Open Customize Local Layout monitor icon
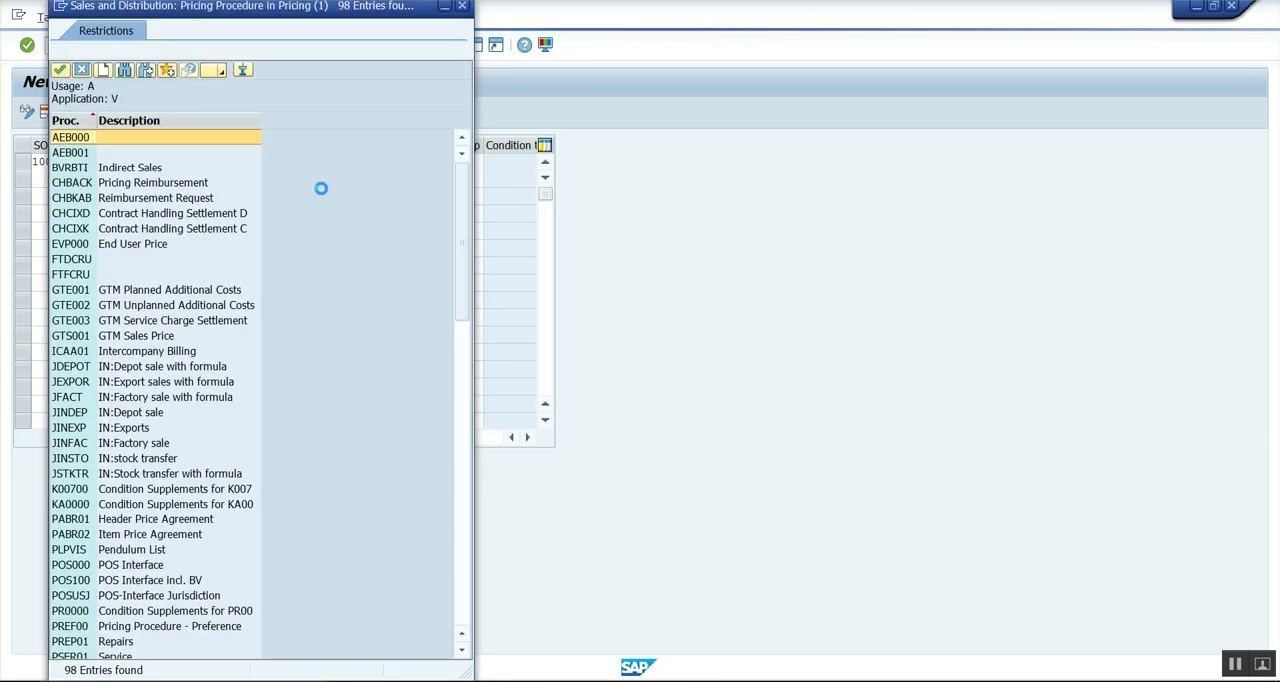Image resolution: width=1280 pixels, height=682 pixels. [x=545, y=45]
